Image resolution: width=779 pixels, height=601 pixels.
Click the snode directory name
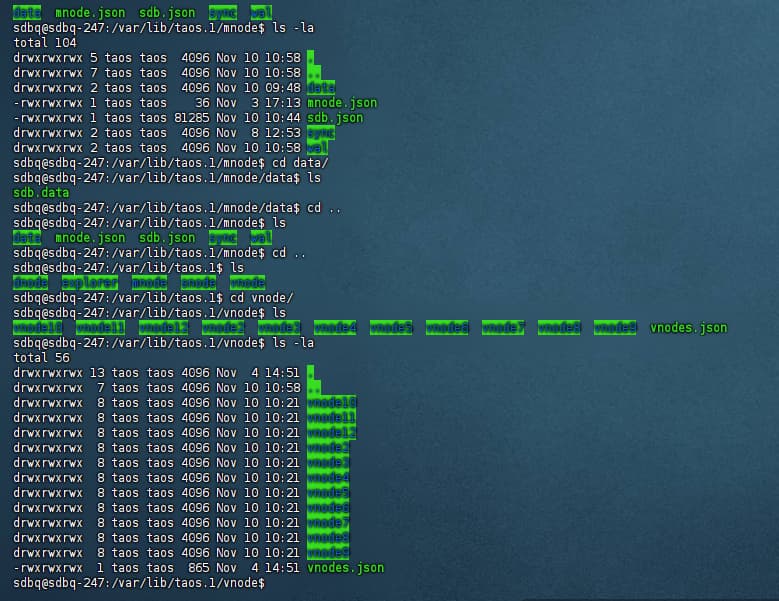[198, 283]
